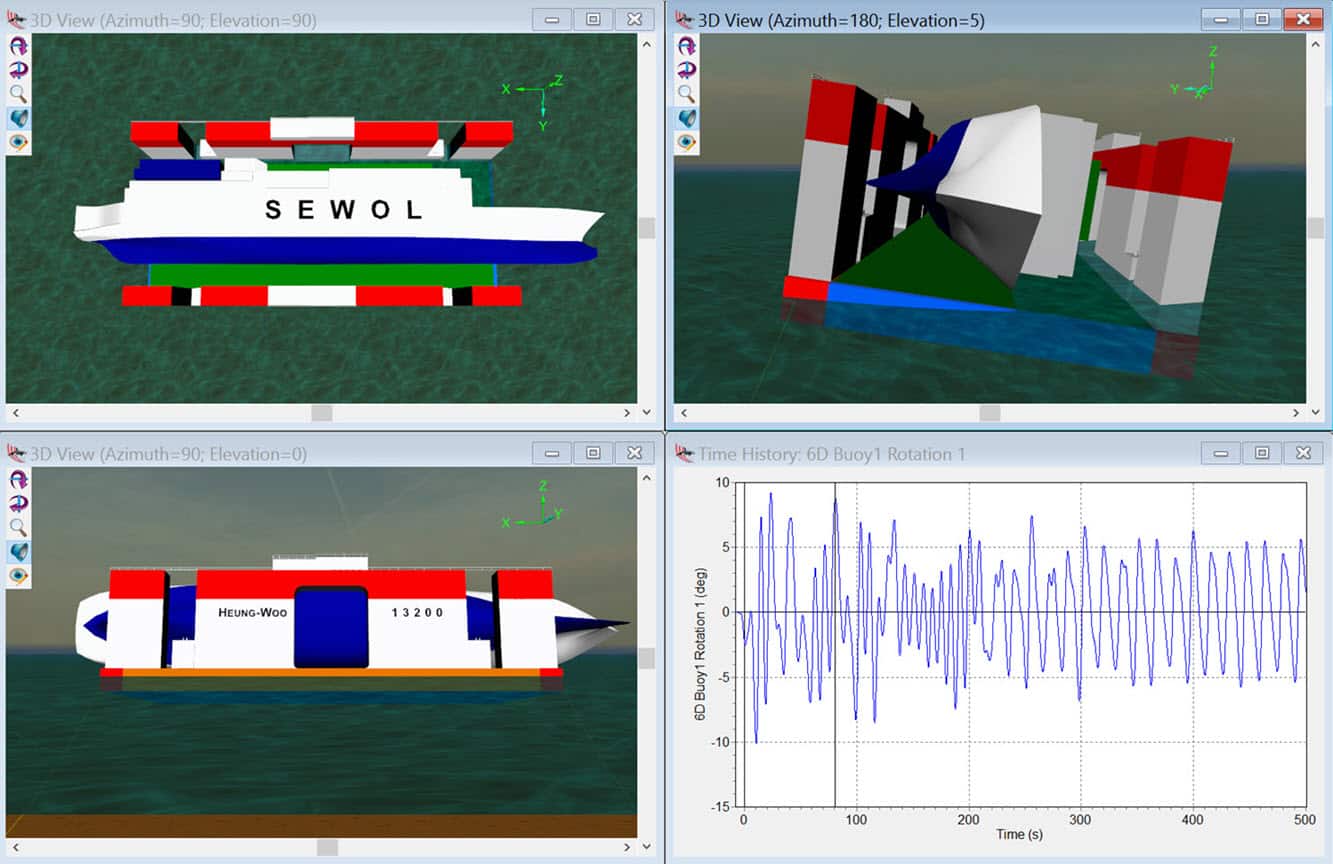Click the SEWOL text on the ship
The height and width of the screenshot is (864, 1333).
click(344, 210)
